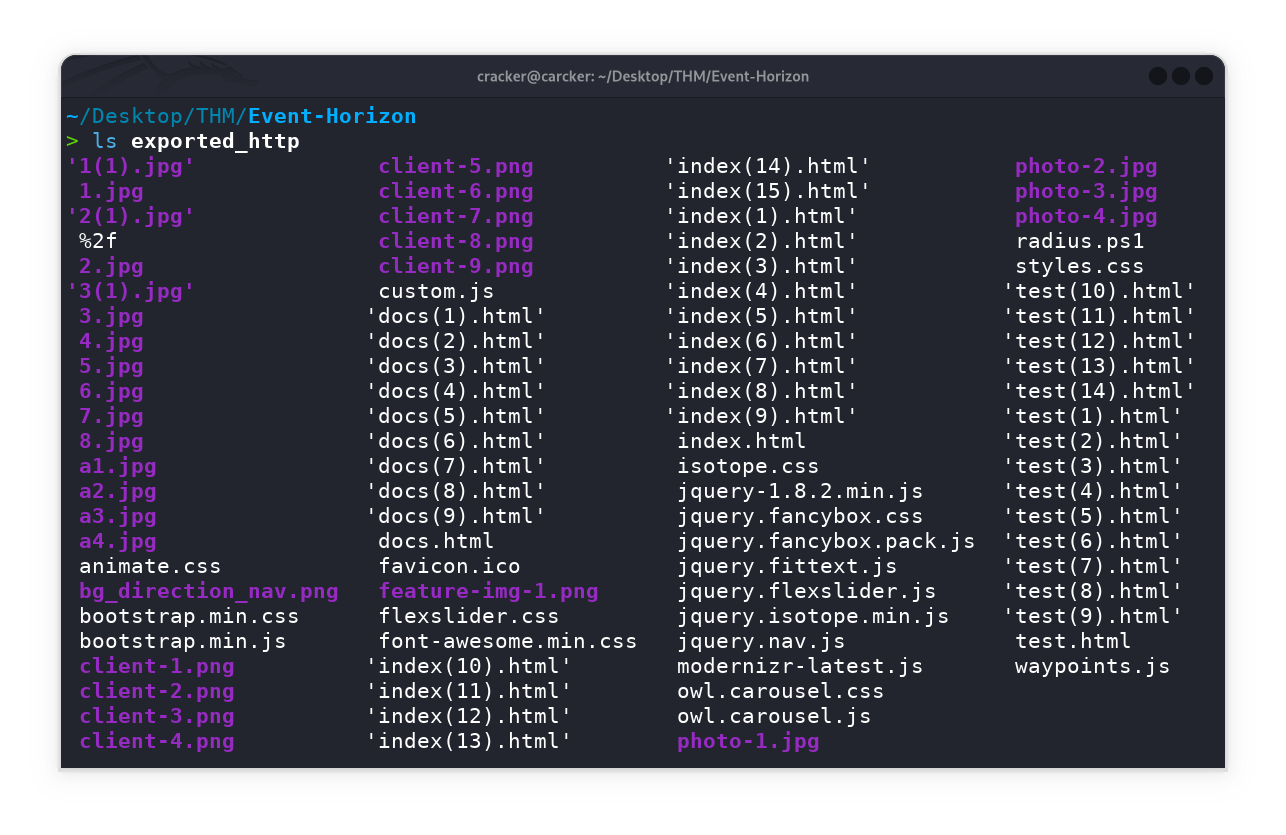Click the 'test(14).html' file name

pyautogui.click(x=1099, y=391)
